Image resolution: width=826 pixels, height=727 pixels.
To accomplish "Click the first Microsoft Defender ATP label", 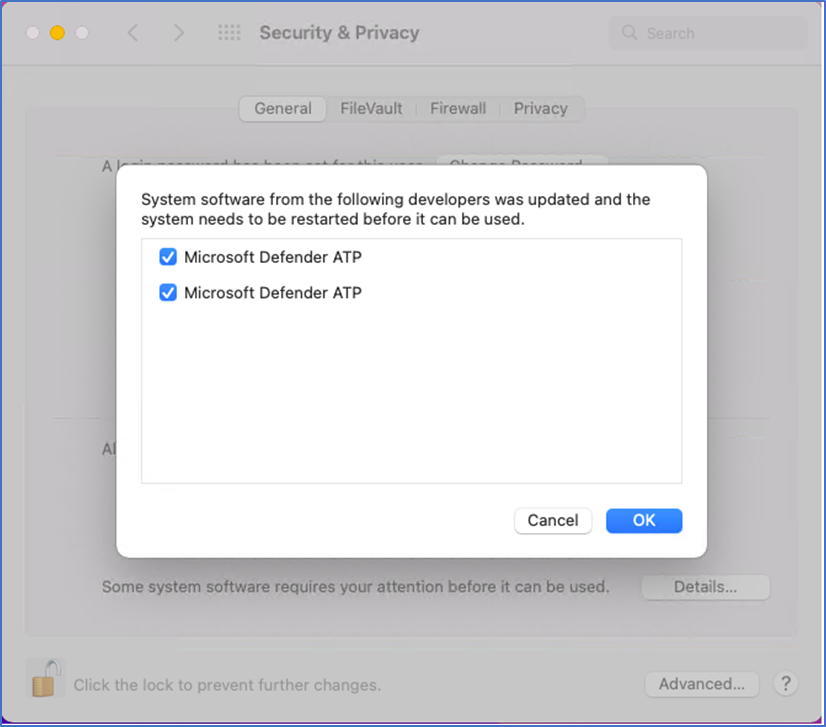I will click(x=273, y=257).
